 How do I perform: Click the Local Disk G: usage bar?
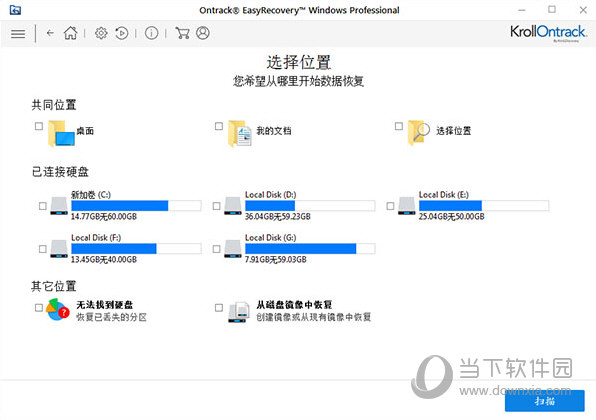(310, 249)
